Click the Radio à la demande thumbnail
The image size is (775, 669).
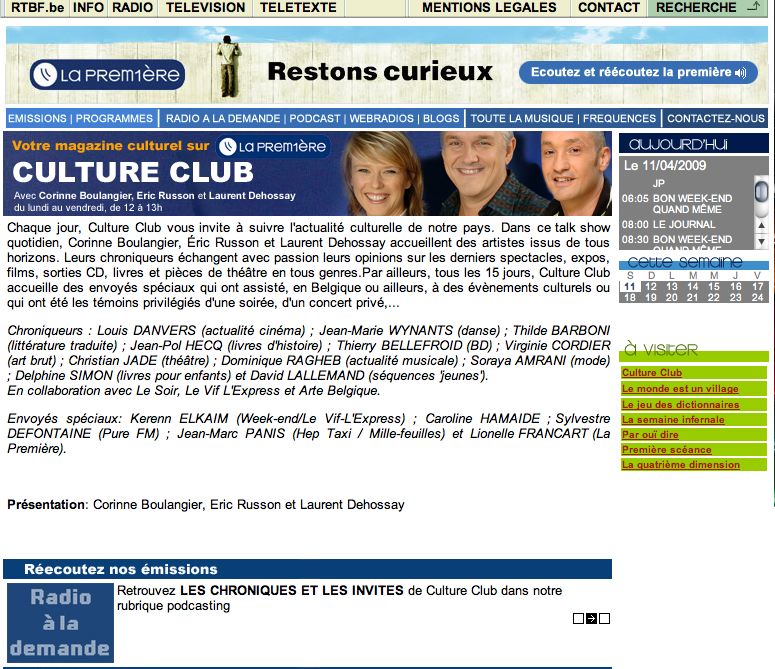(x=60, y=622)
